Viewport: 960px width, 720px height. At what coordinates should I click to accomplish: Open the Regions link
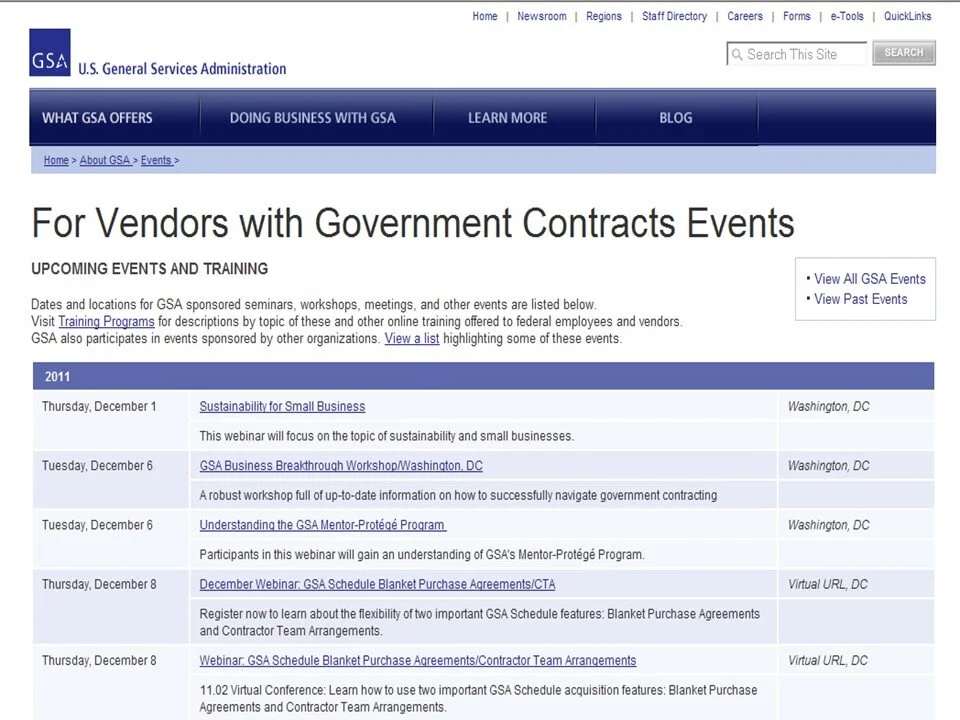(604, 17)
